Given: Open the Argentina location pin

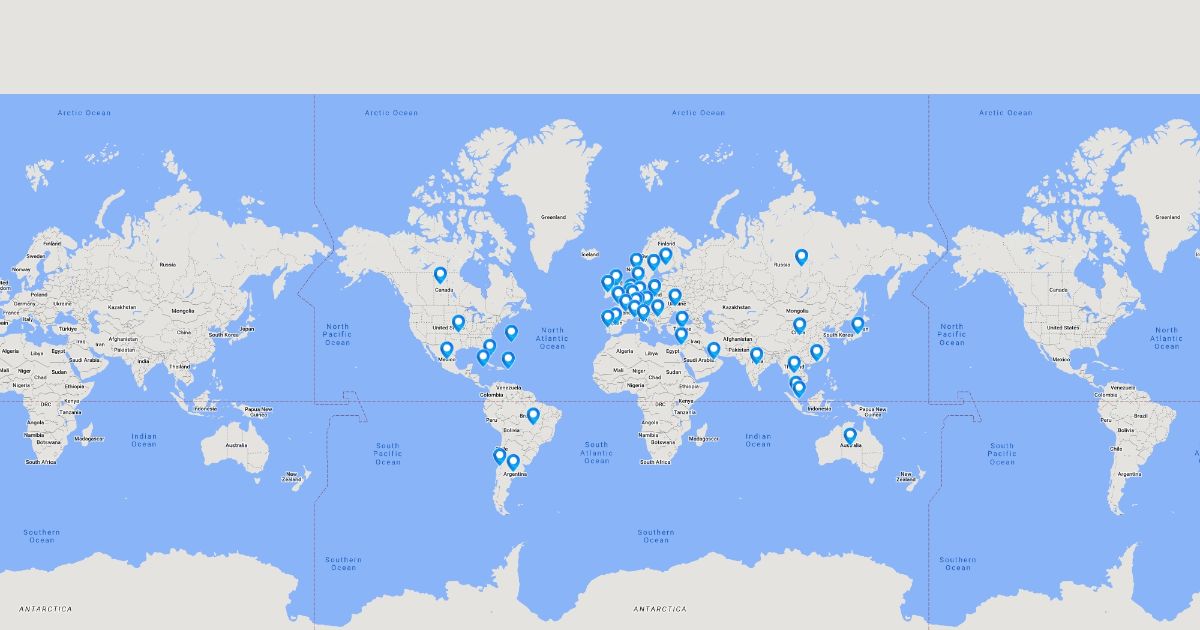Looking at the screenshot, I should pos(513,462).
